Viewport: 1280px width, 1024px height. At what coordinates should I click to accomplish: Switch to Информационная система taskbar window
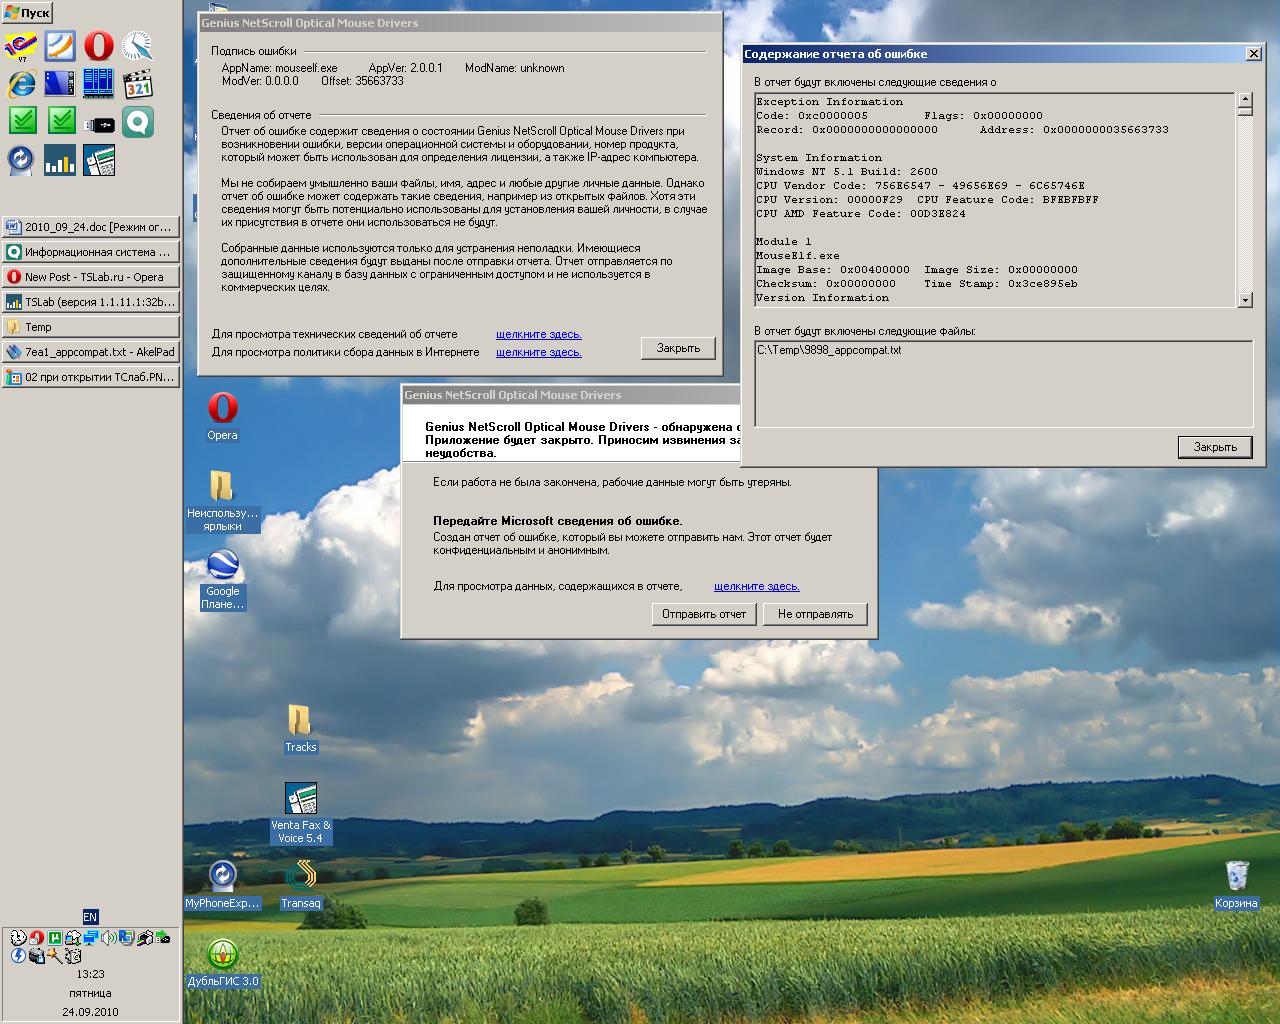pyautogui.click(x=91, y=252)
